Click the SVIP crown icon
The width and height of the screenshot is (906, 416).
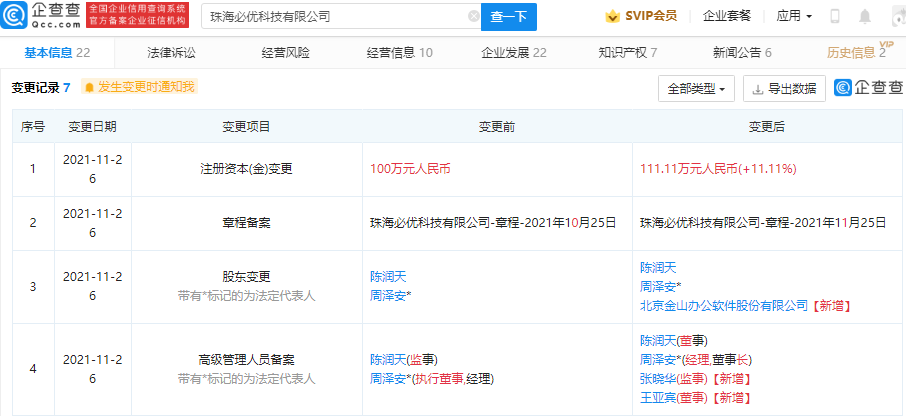click(612, 16)
